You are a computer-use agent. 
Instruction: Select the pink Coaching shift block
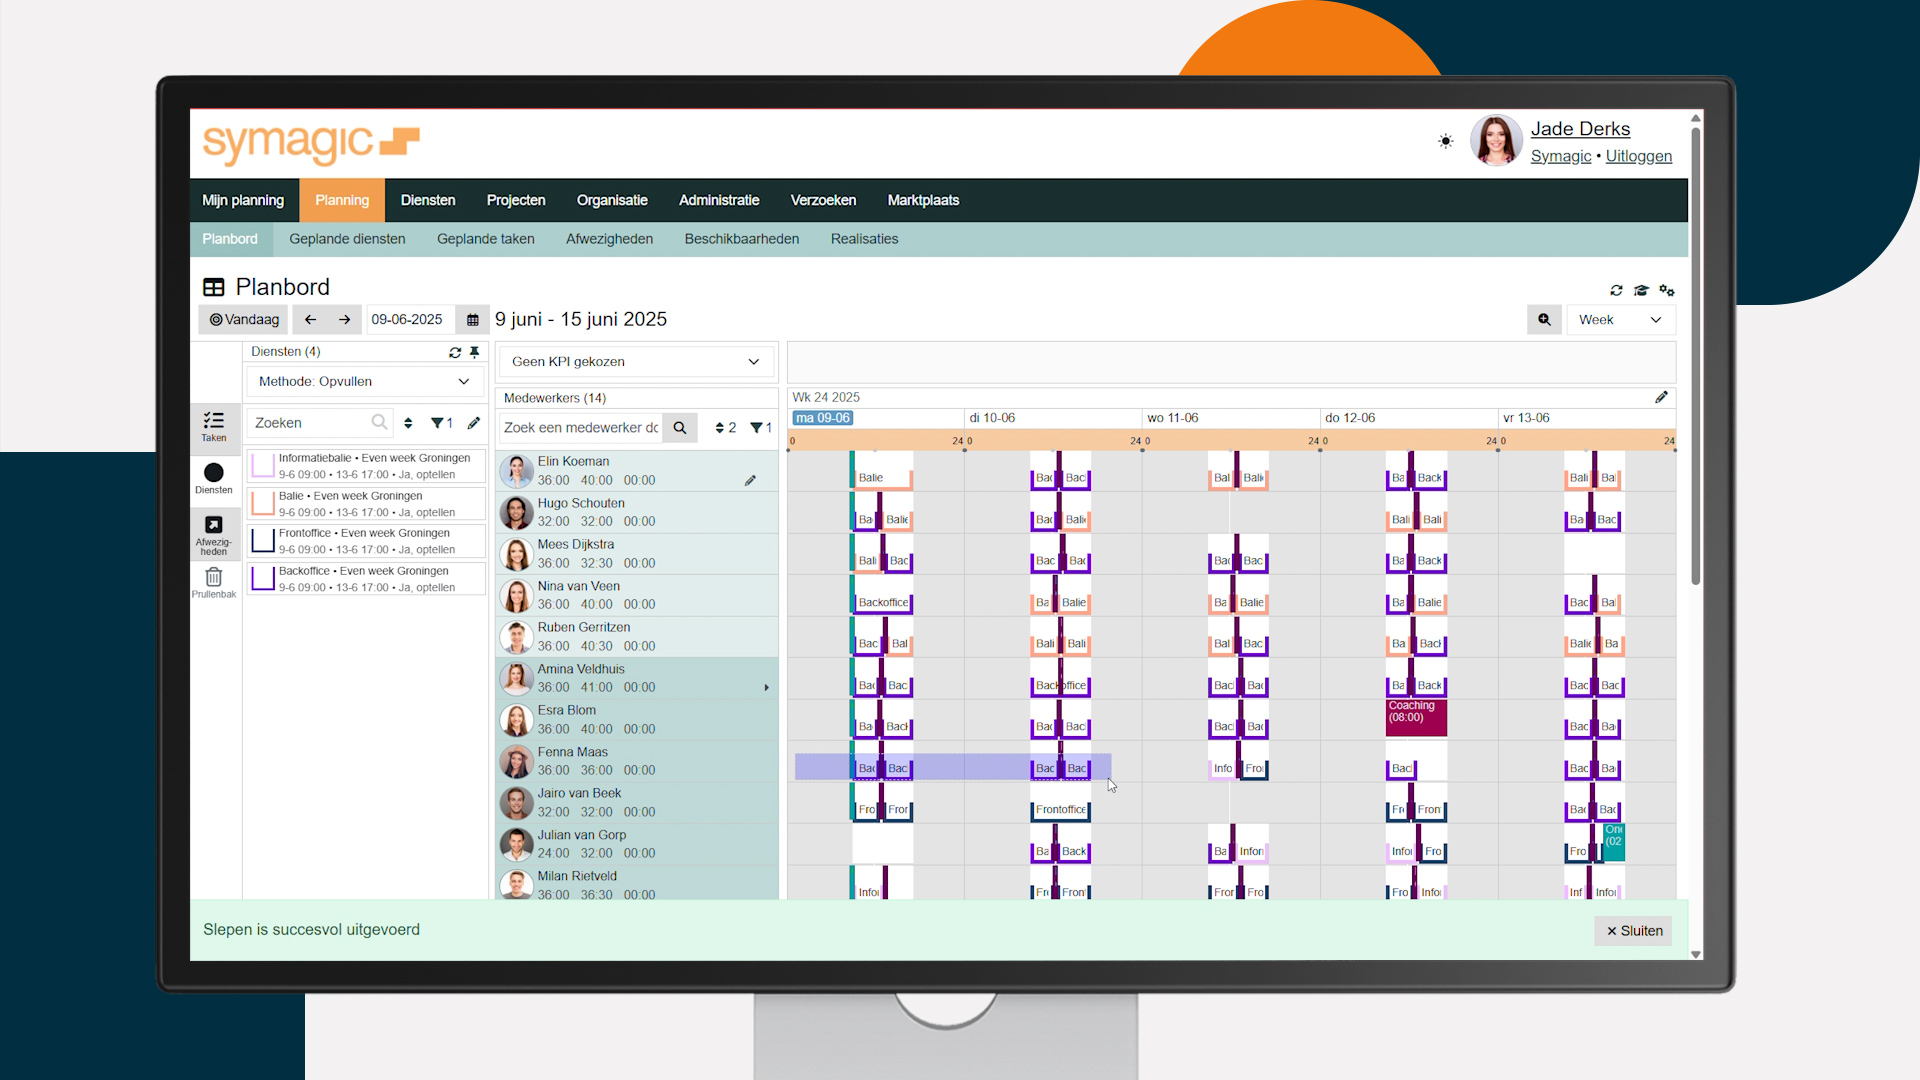click(x=1415, y=718)
